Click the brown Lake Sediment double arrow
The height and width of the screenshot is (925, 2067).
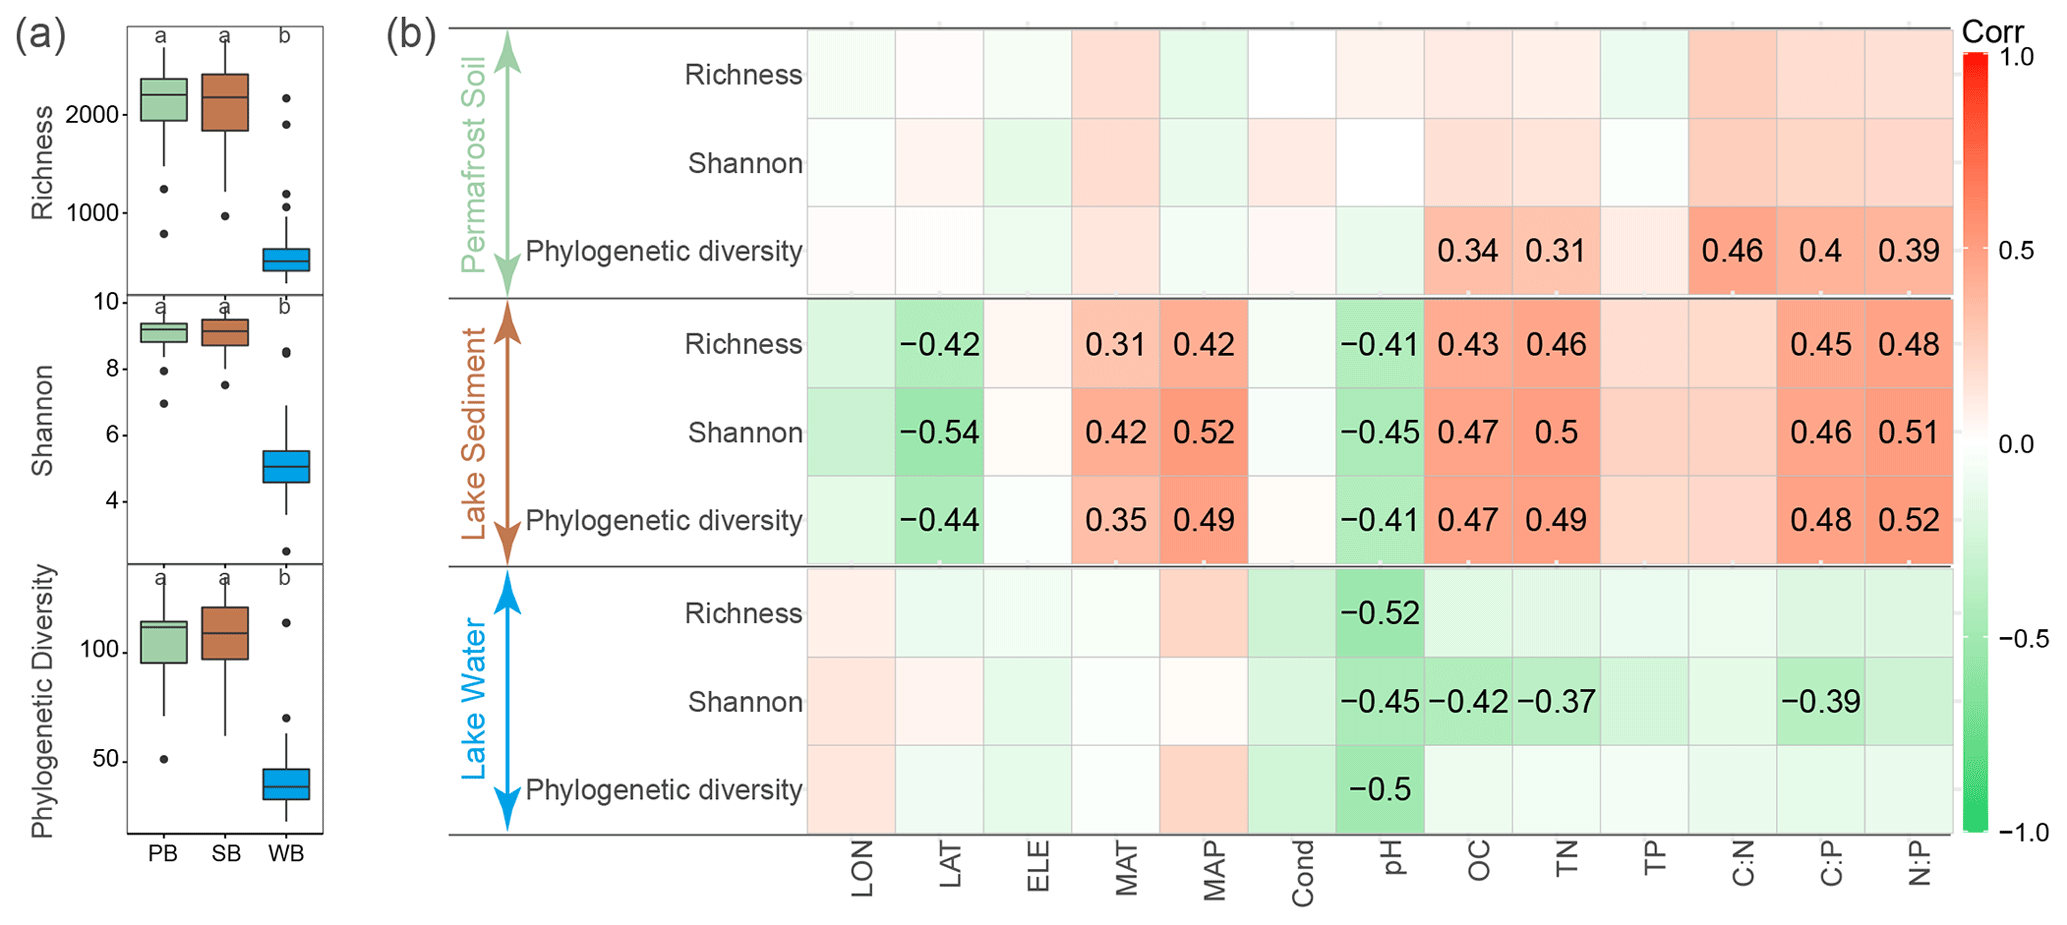(508, 432)
